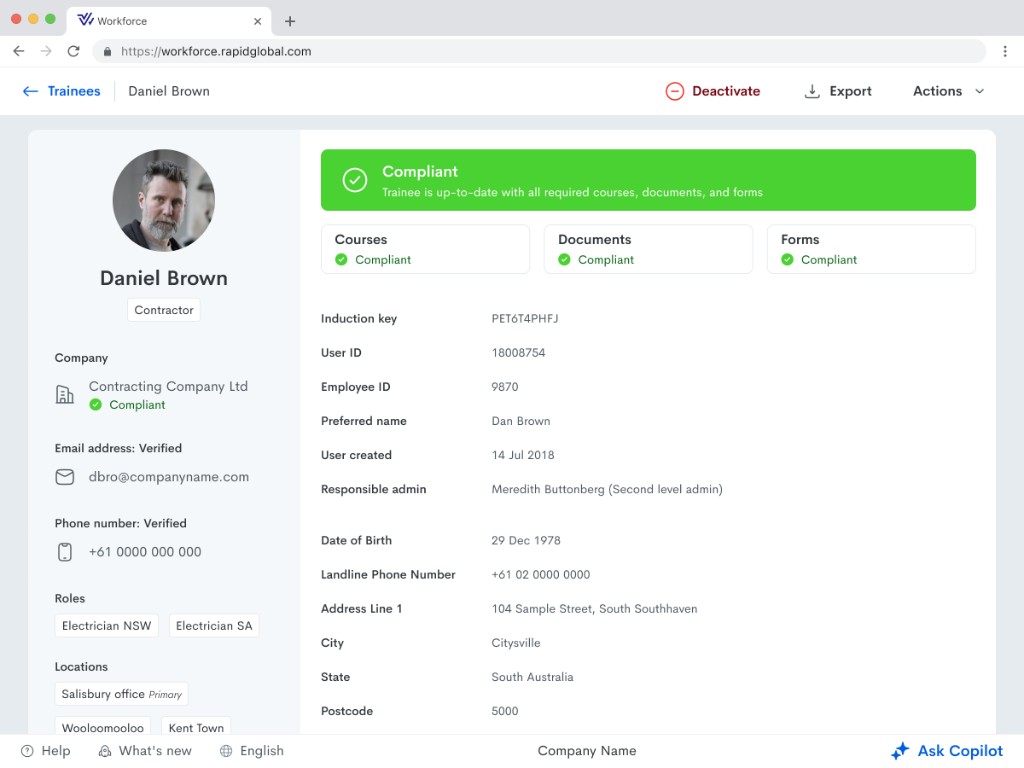Select landline +61 02 0000 0000
Viewport: 1024px width, 768px height.
click(x=541, y=575)
